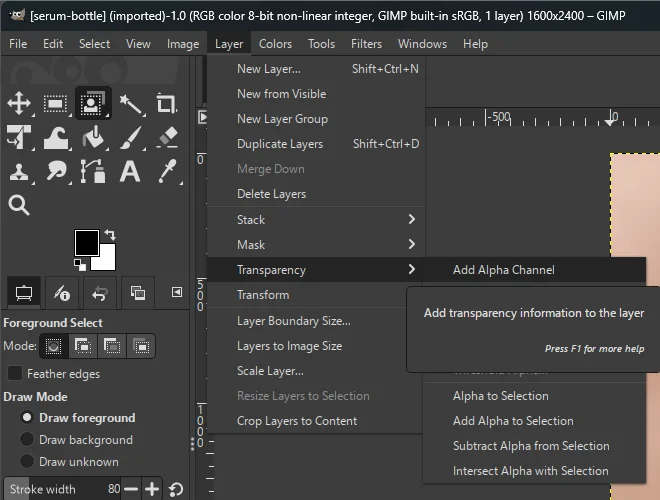Expand the Mask submenu
The image size is (660, 500).
316,245
